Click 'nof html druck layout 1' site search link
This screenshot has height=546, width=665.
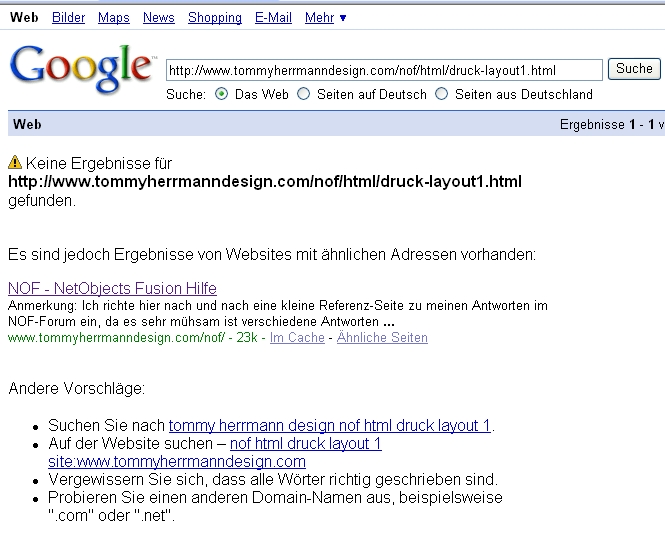tap(305, 443)
